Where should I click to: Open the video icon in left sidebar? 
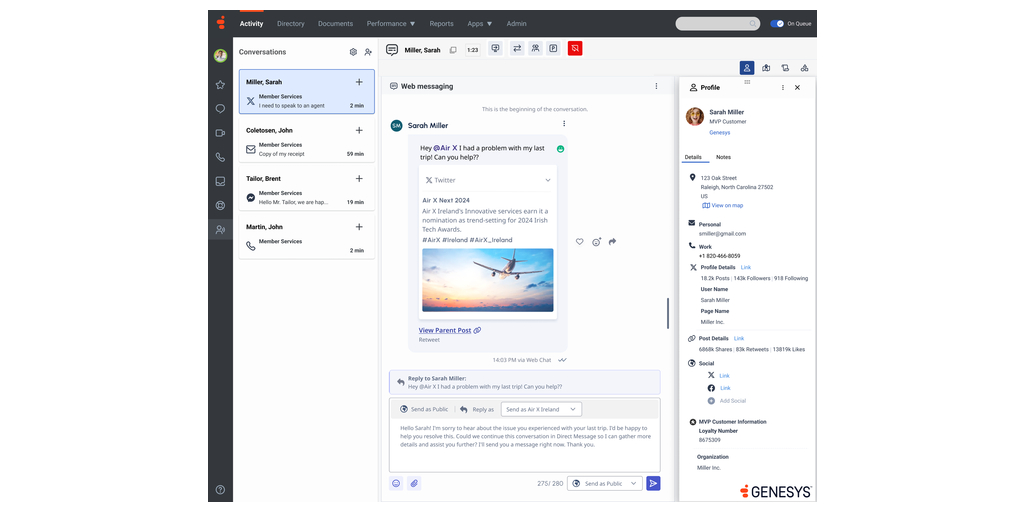tap(220, 133)
